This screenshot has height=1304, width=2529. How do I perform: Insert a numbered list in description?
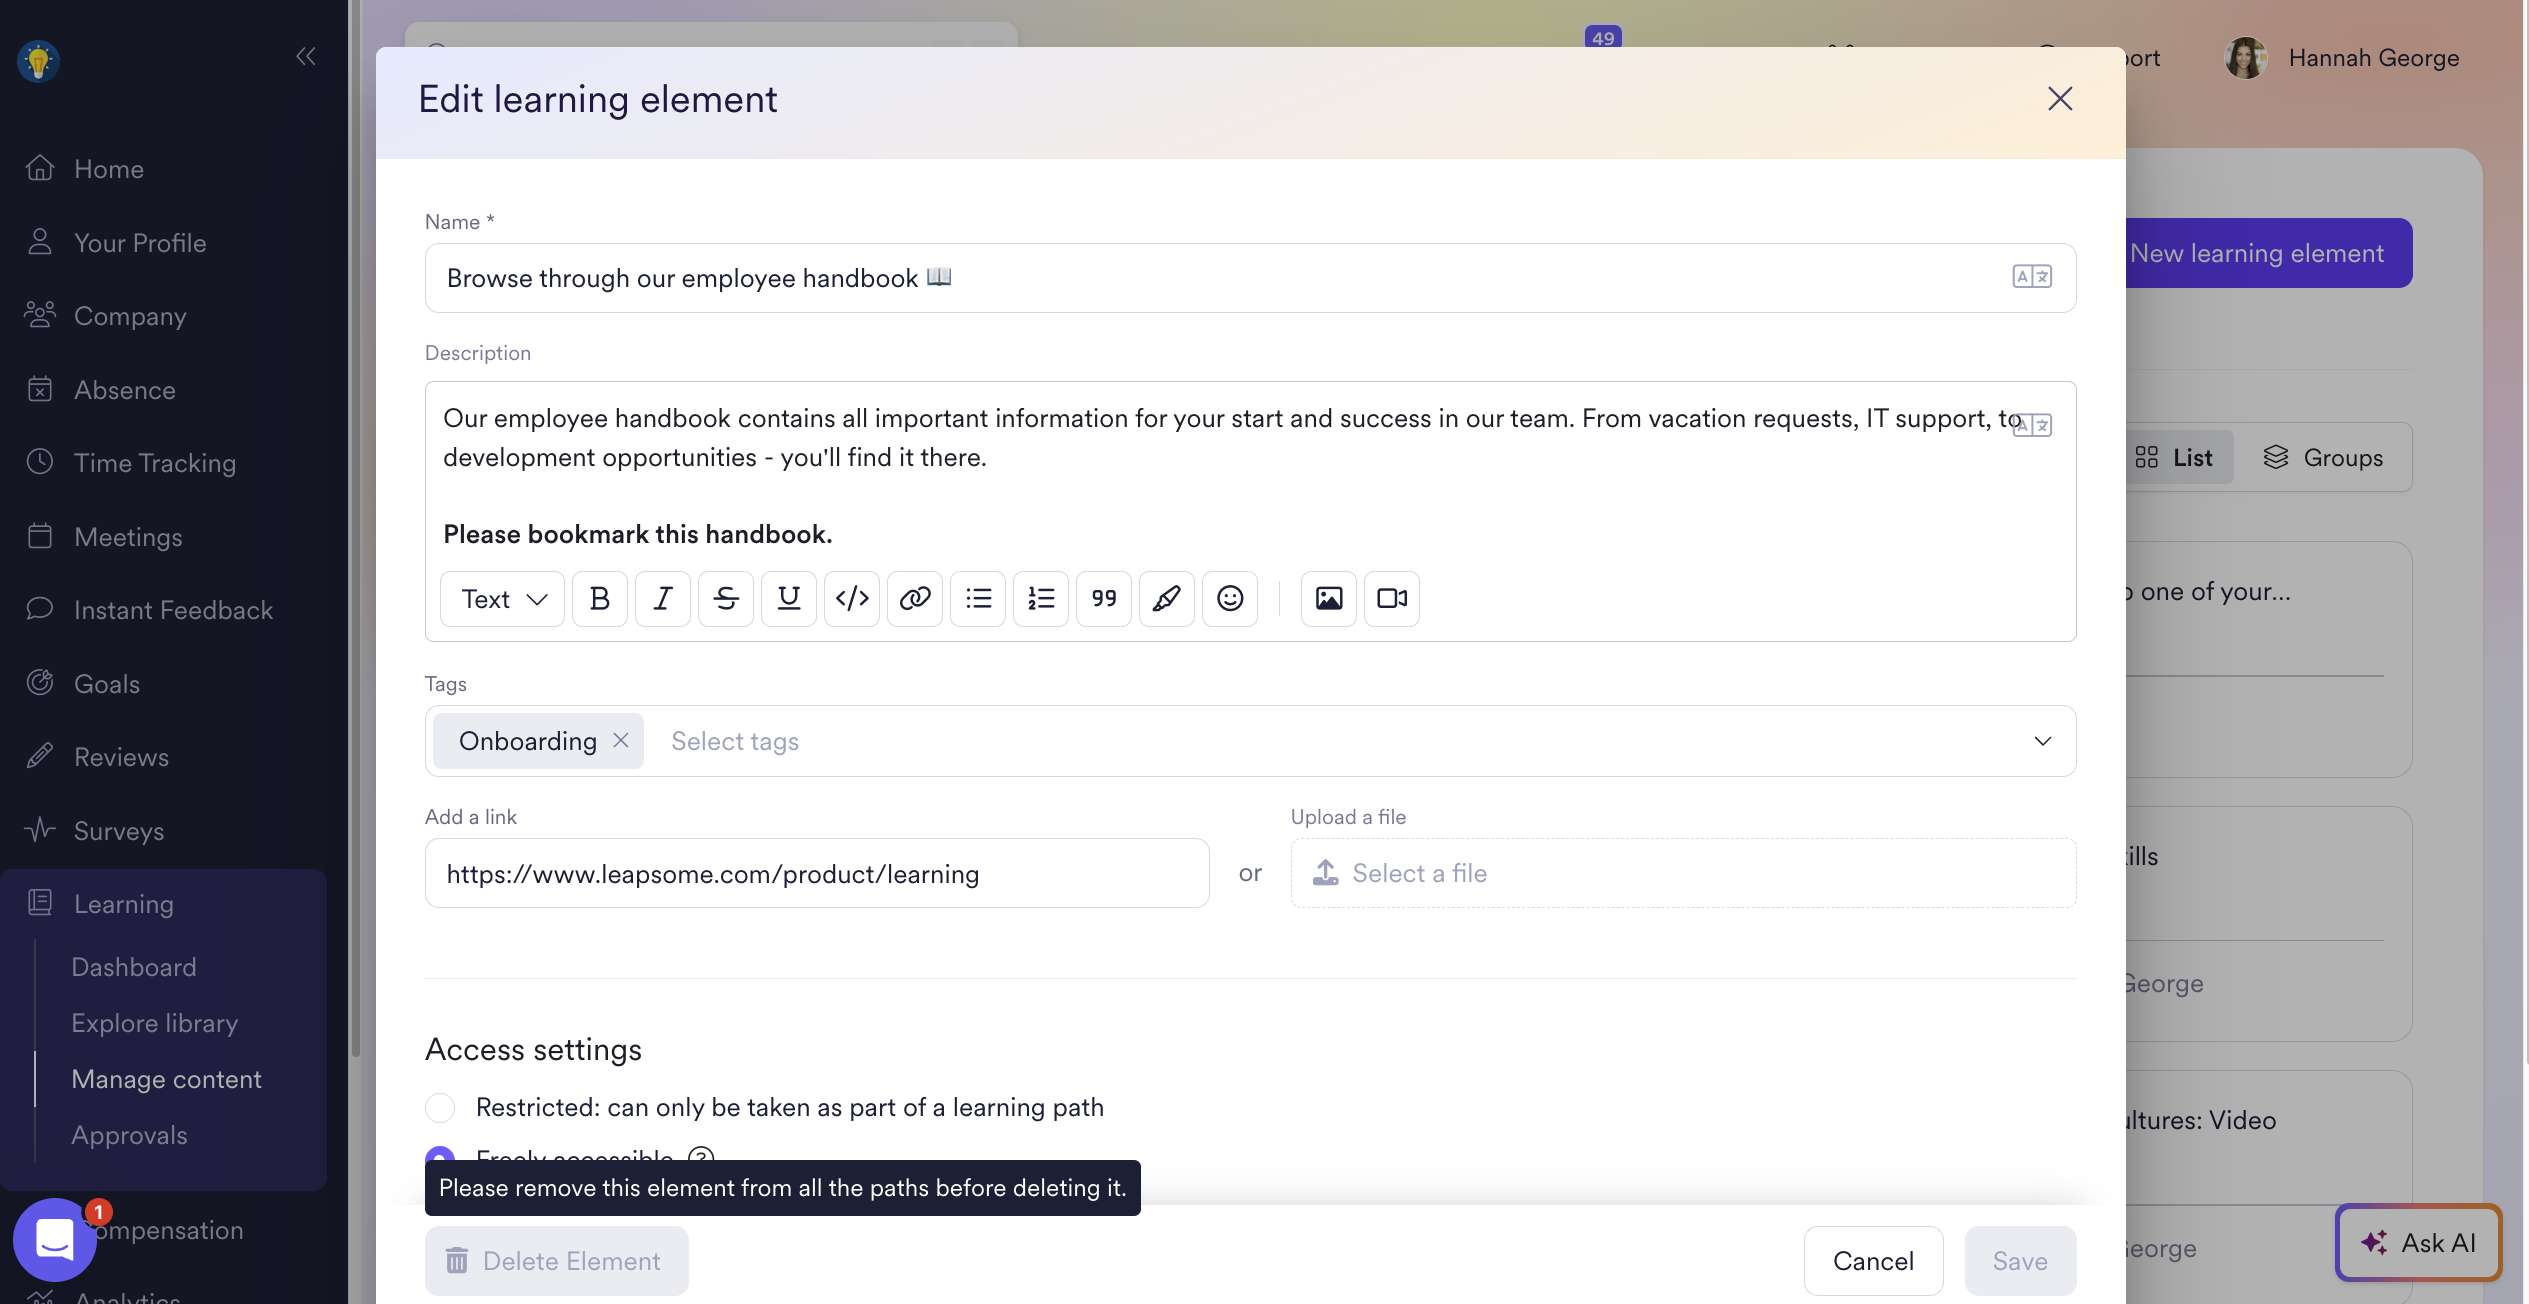[1041, 599]
